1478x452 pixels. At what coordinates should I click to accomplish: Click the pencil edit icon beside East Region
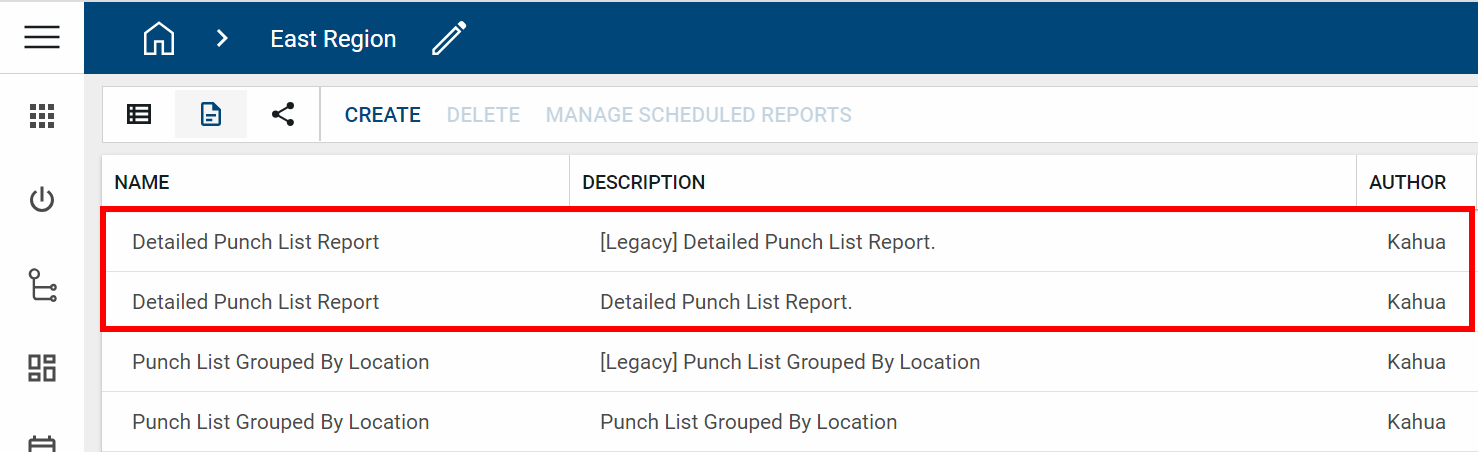coord(449,39)
